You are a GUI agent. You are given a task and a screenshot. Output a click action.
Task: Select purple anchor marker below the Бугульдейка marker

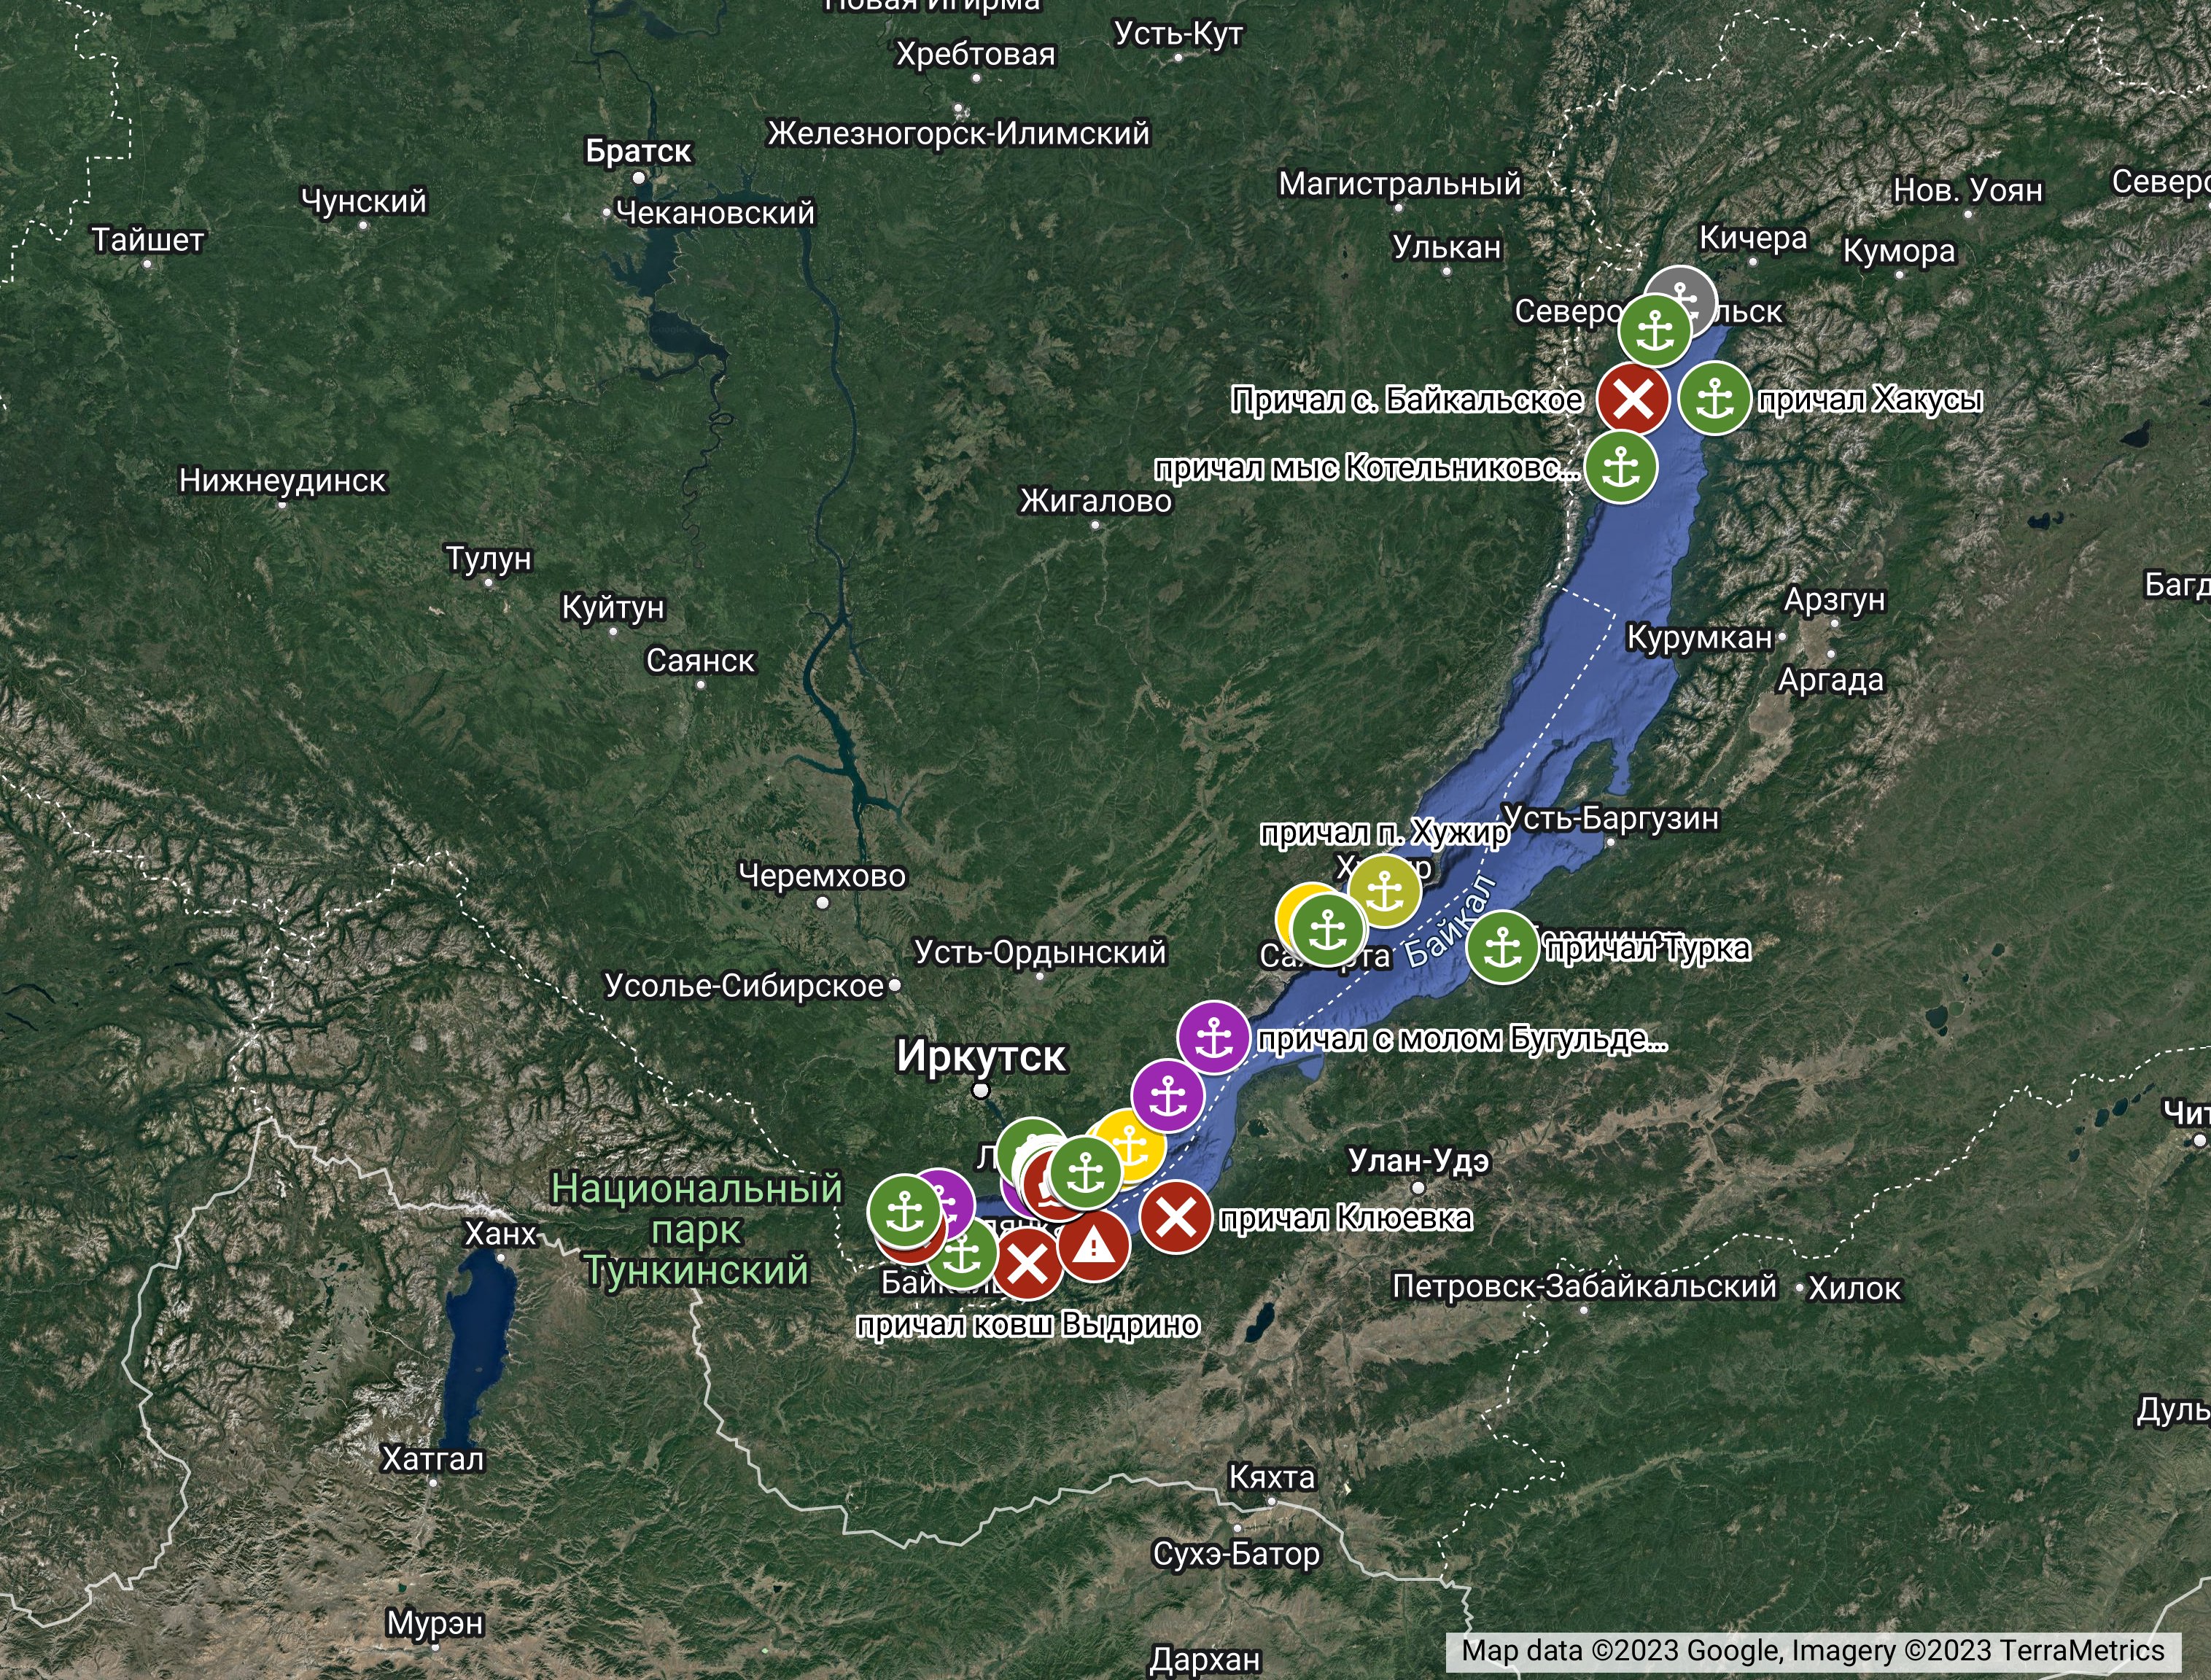tap(1168, 1097)
